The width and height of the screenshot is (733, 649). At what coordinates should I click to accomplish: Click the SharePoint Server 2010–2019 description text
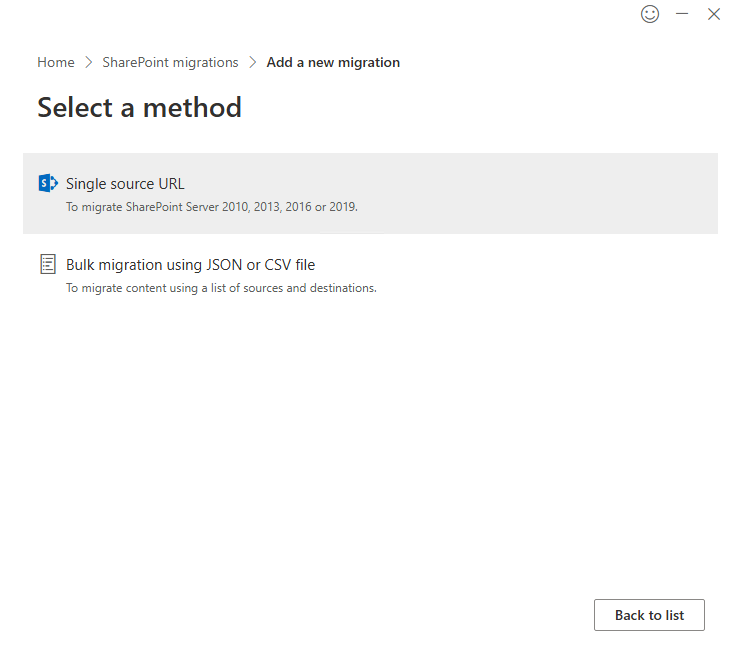tap(211, 207)
